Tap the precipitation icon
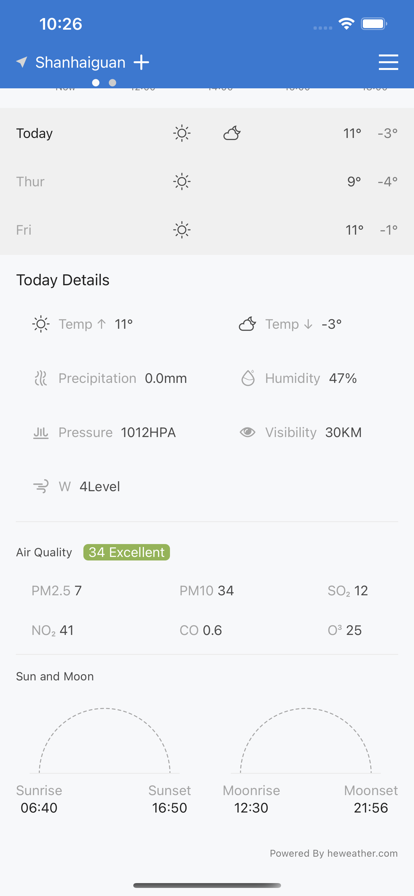The image size is (414, 896). 41,378
